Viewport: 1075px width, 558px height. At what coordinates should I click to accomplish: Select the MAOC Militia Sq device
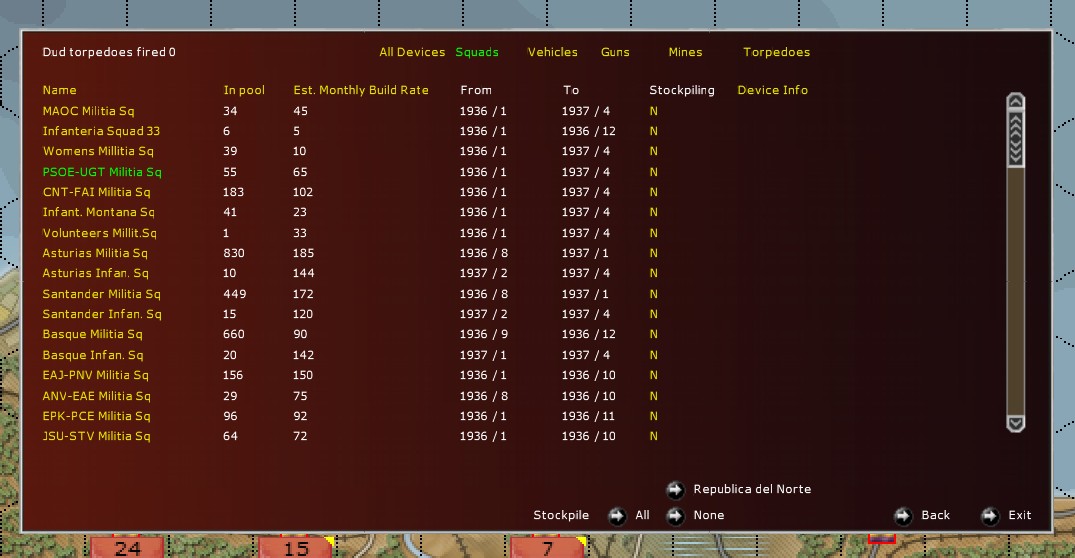point(88,111)
